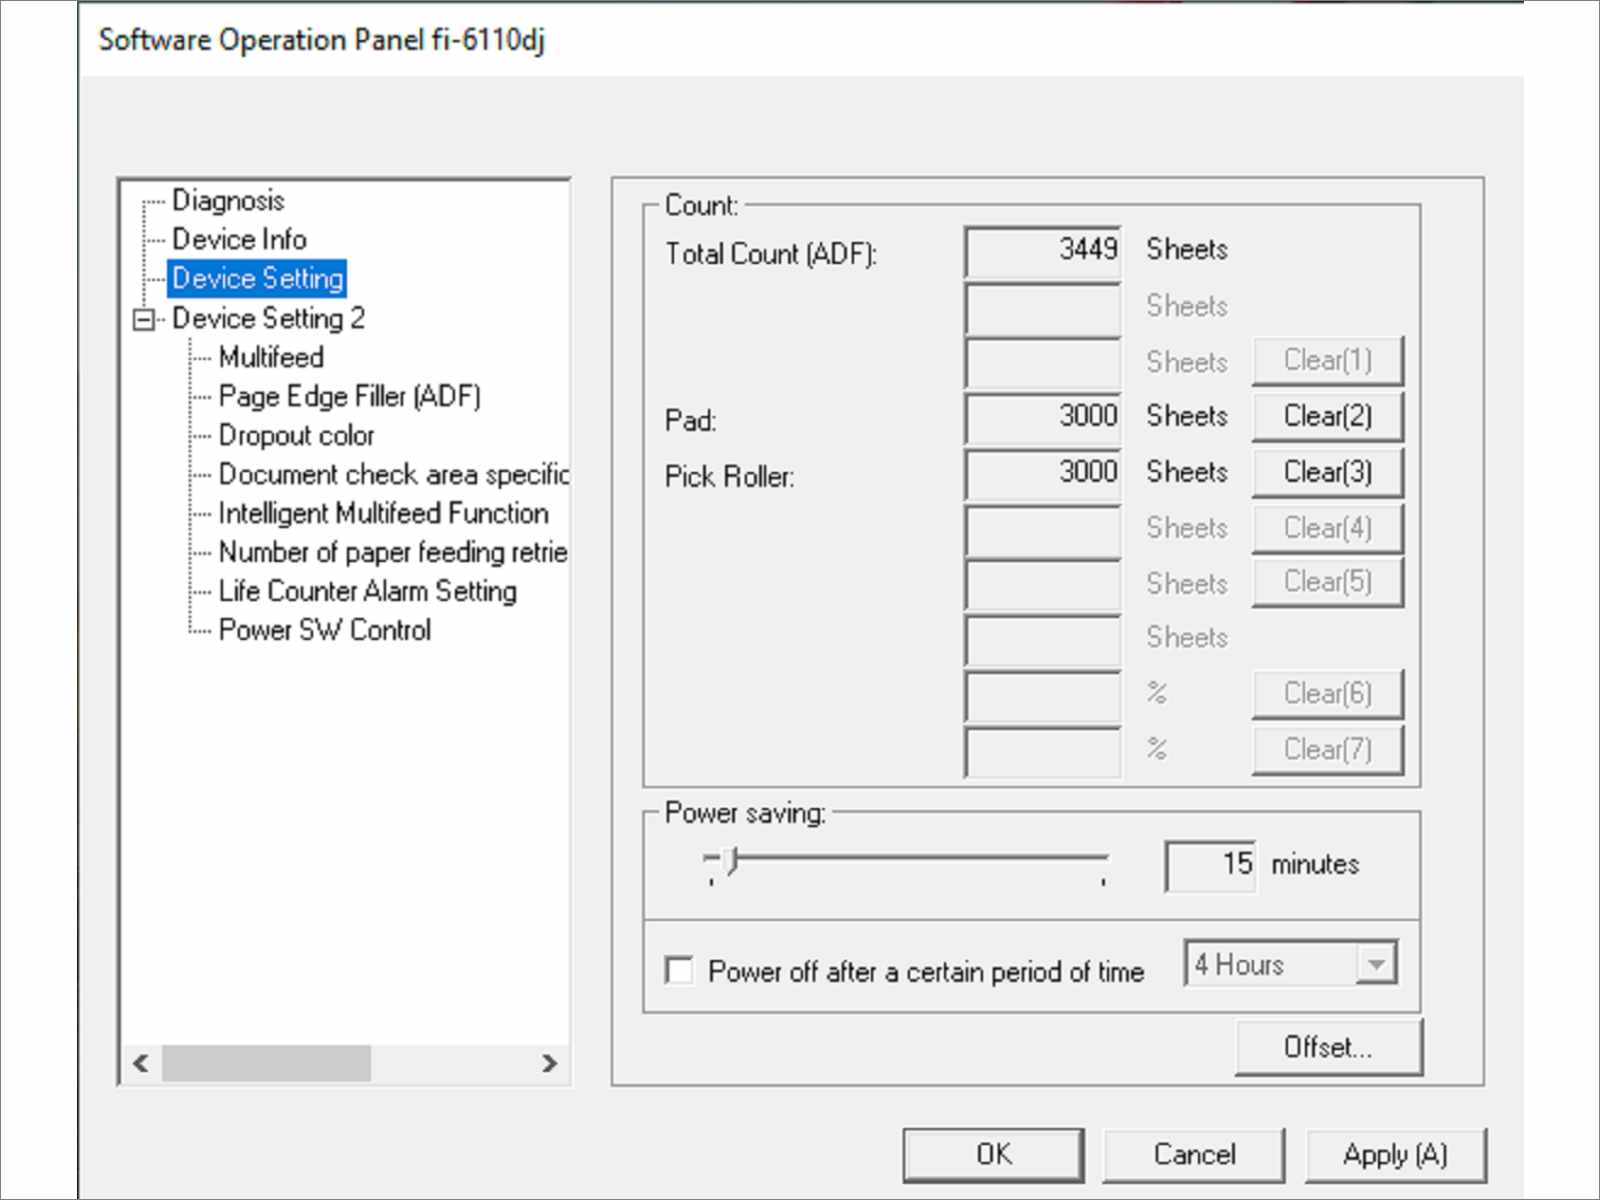Reset Pick Roller count via Clear(3)
The height and width of the screenshot is (1200, 1600).
pyautogui.click(x=1328, y=472)
